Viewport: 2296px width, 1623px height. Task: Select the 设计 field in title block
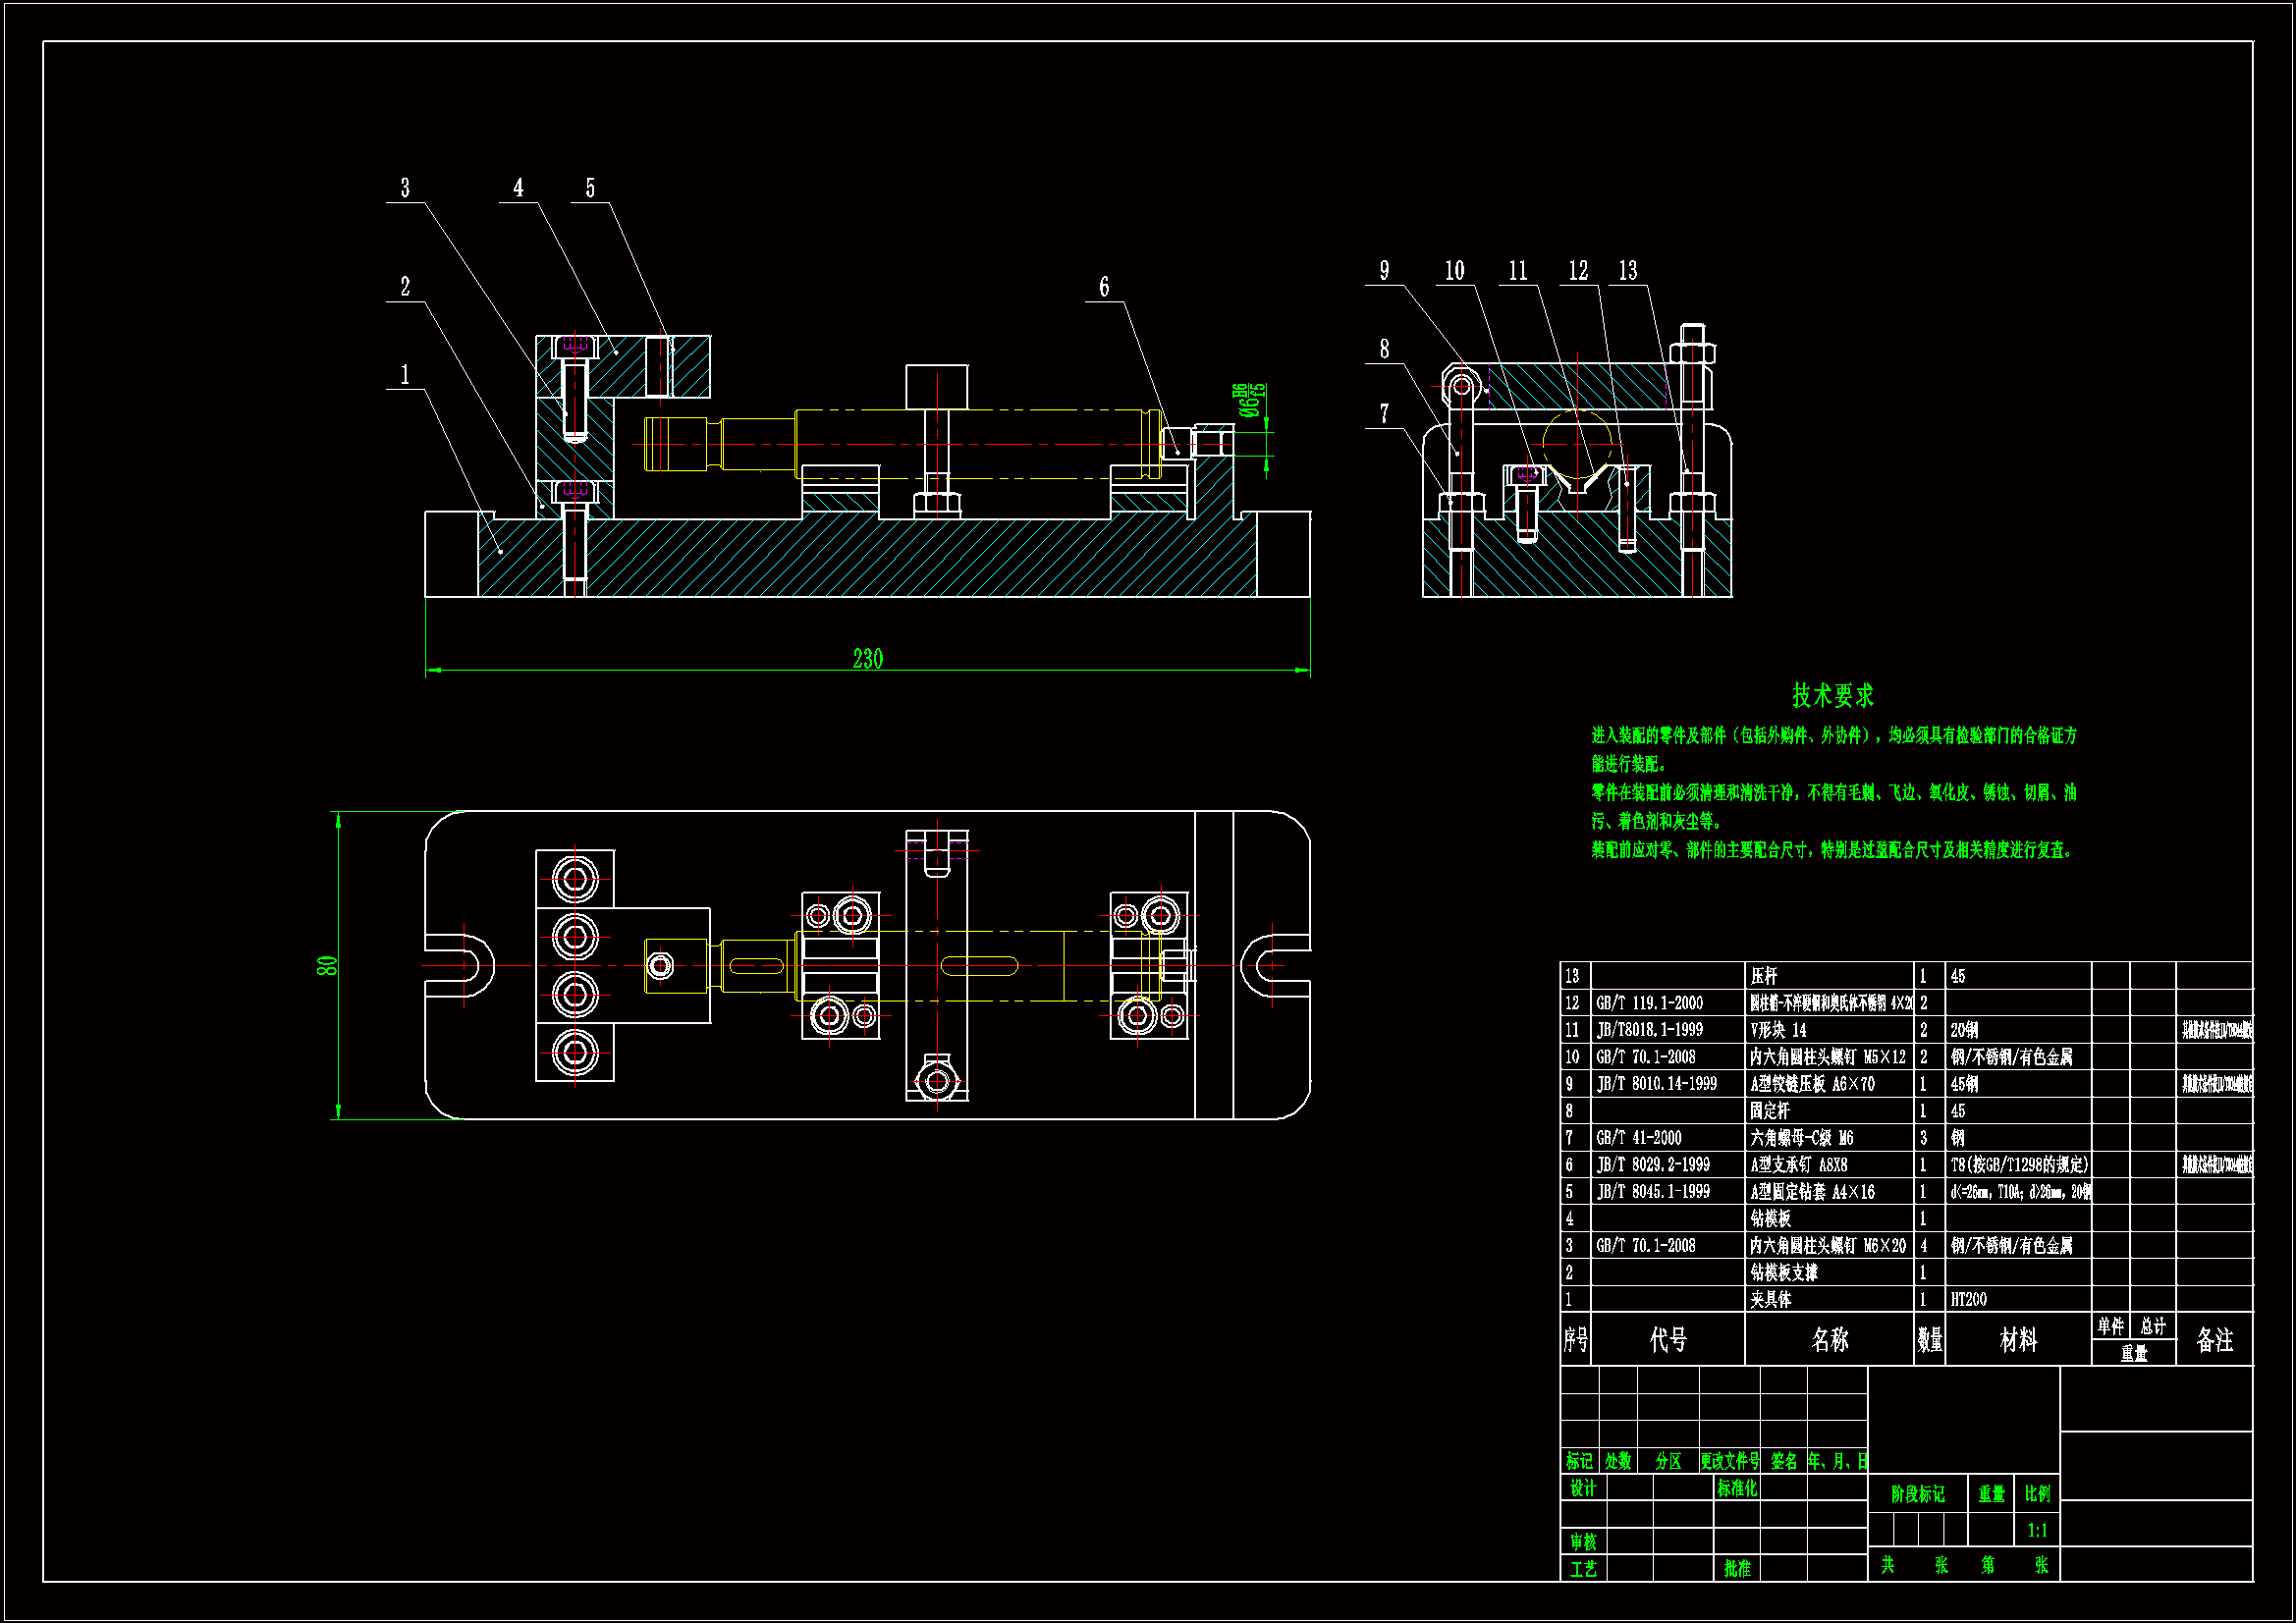click(x=1582, y=1488)
